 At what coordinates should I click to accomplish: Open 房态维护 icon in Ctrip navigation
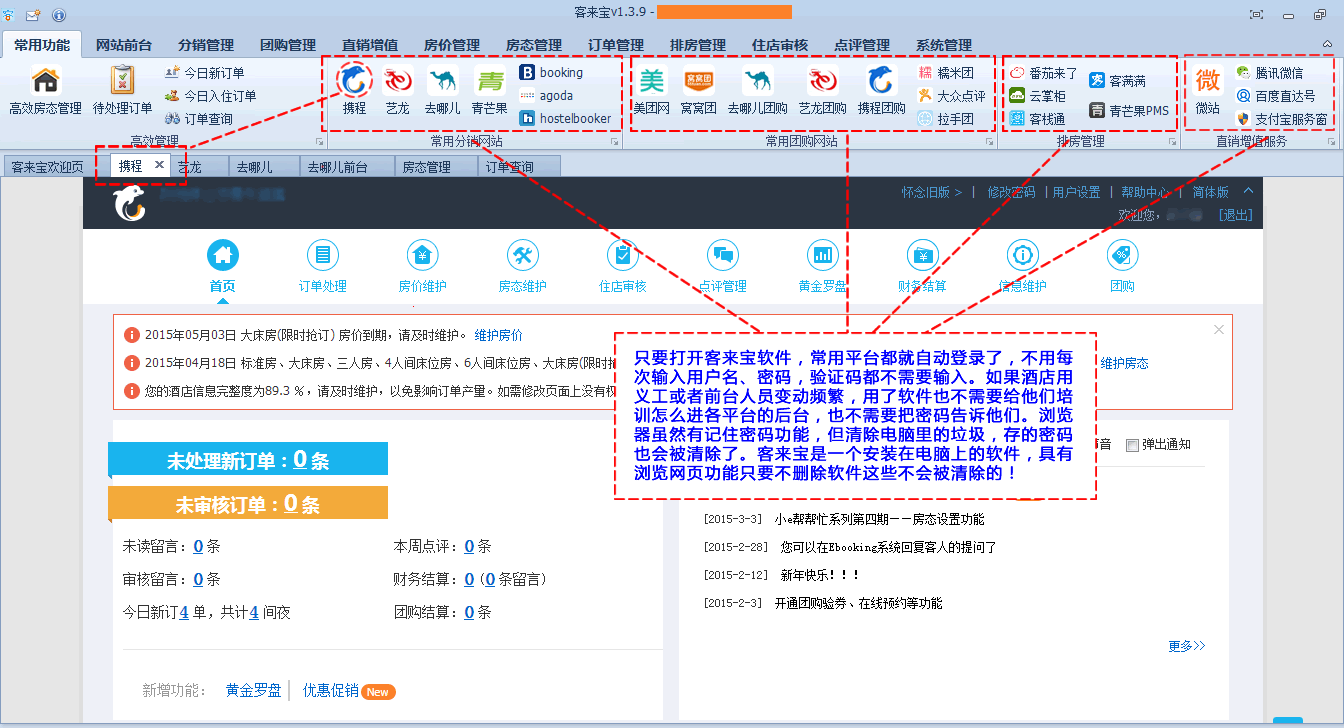click(x=522, y=256)
